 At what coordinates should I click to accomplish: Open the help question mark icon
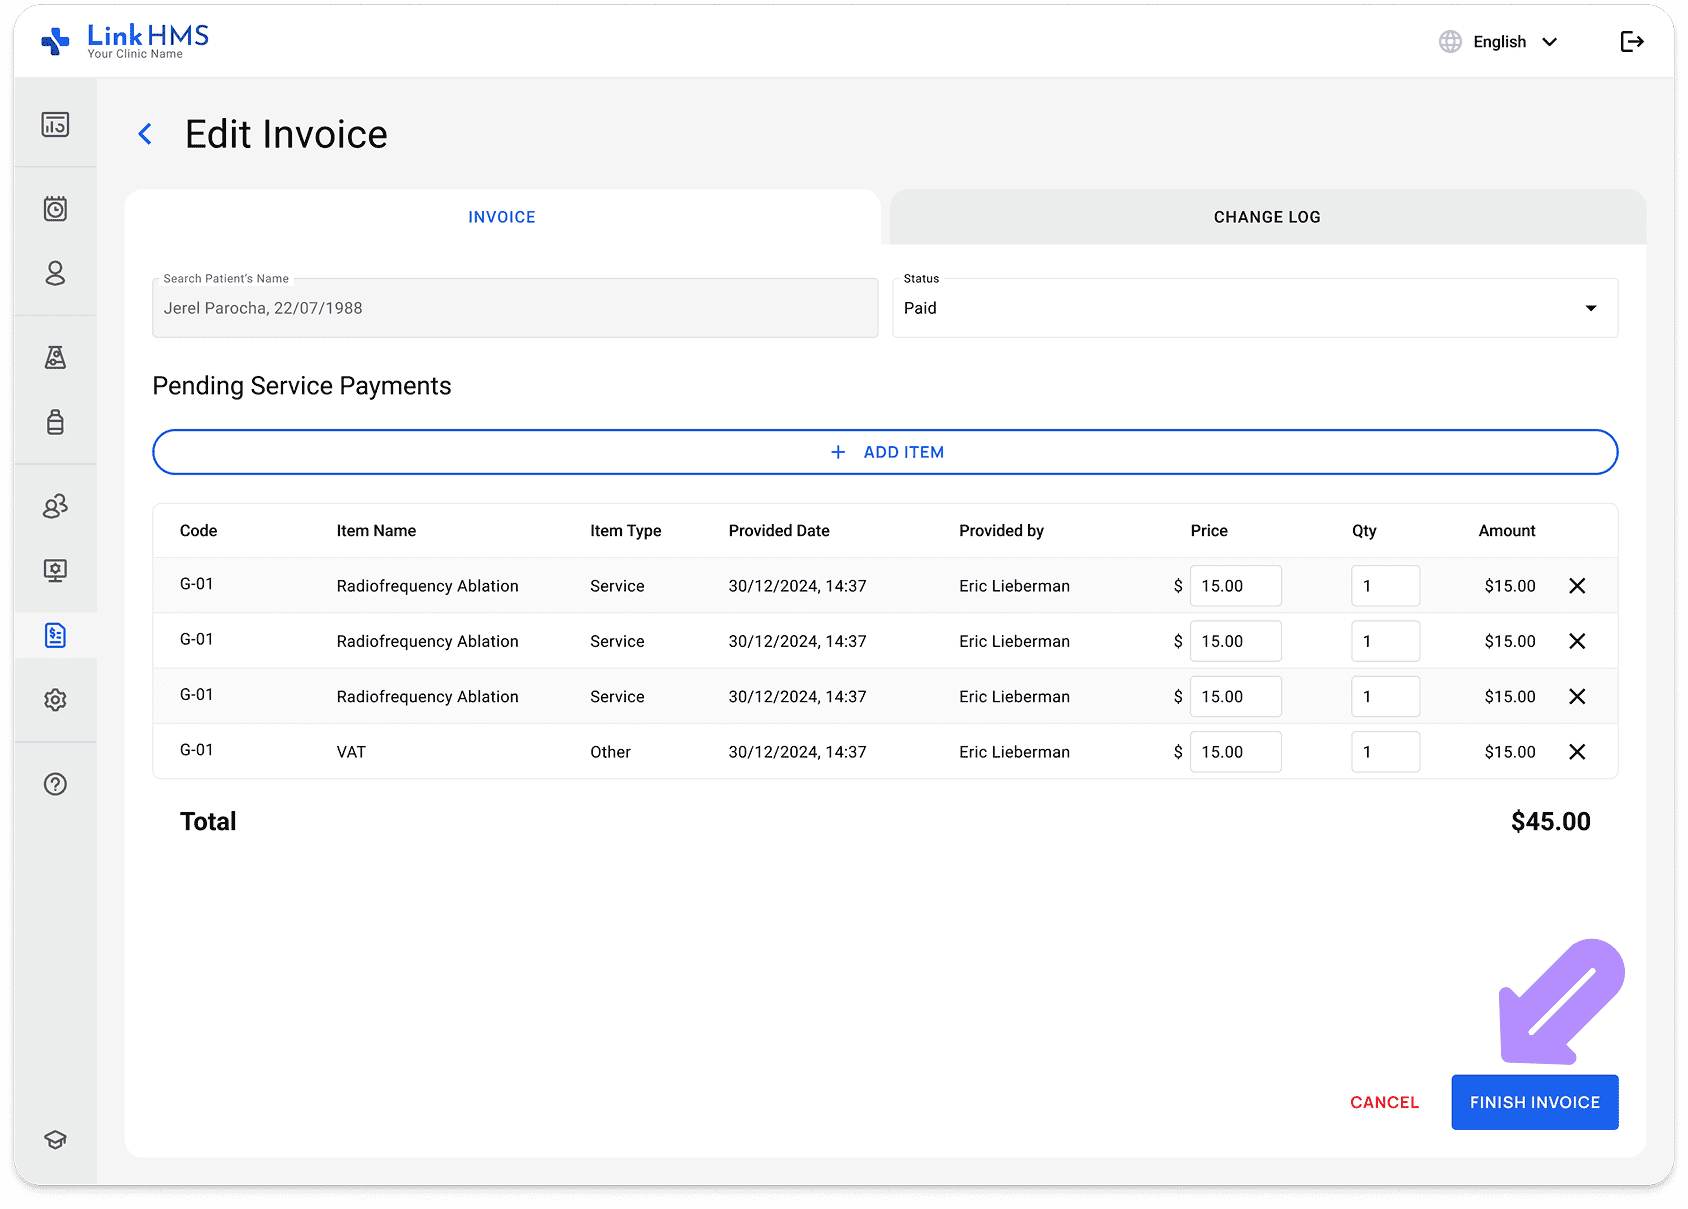55,784
